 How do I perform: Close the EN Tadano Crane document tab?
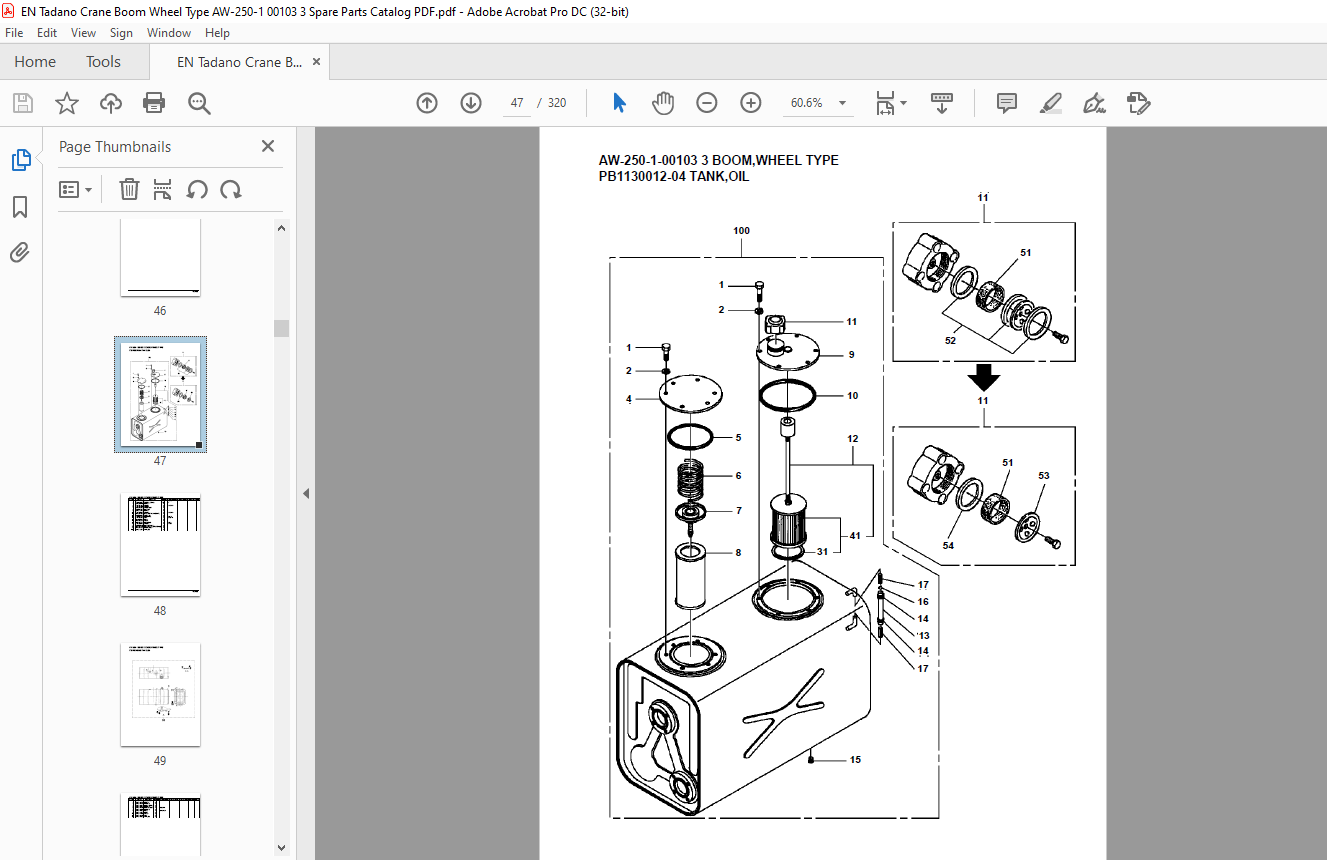[317, 61]
